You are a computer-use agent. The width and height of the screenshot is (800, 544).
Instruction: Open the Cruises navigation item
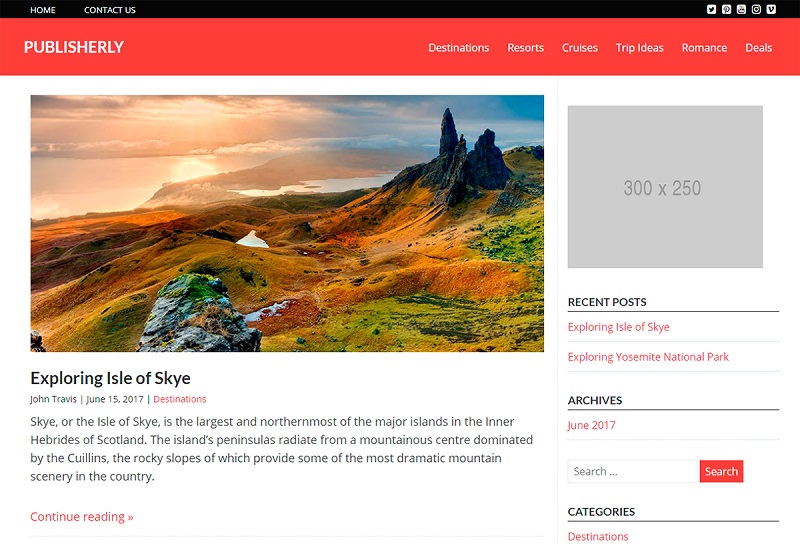(580, 47)
